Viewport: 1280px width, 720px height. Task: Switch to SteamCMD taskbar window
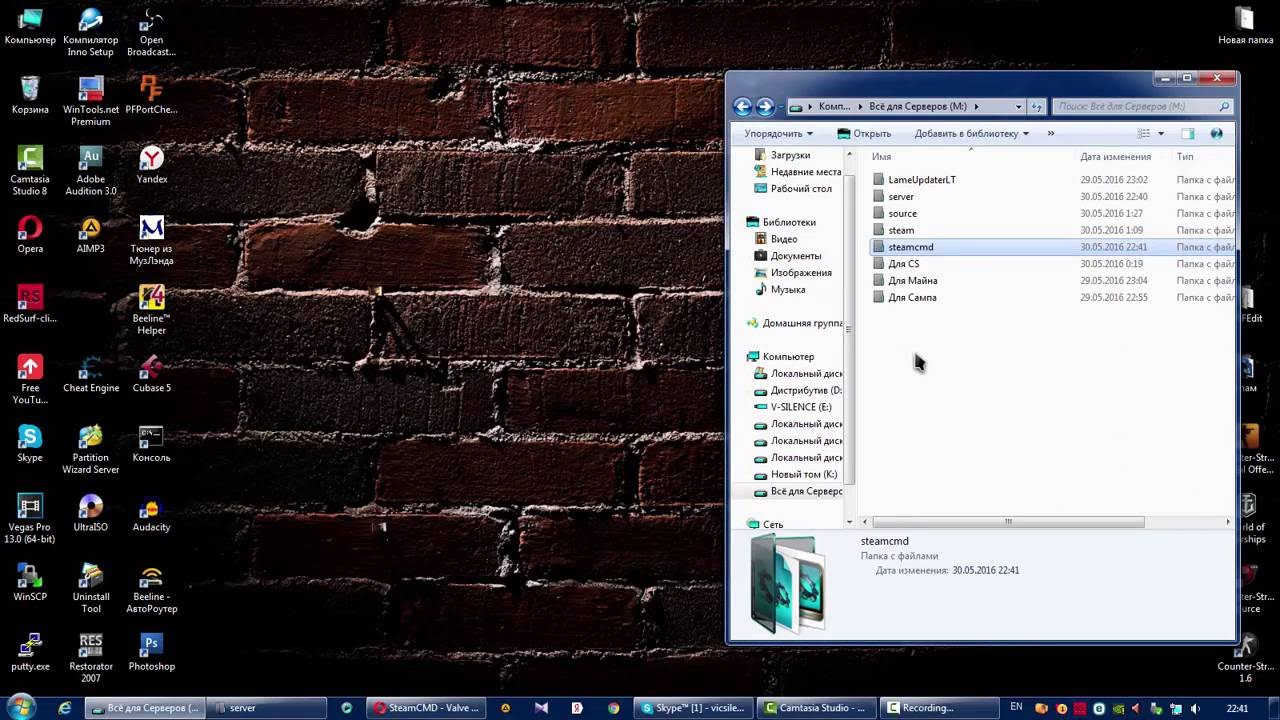coord(426,708)
